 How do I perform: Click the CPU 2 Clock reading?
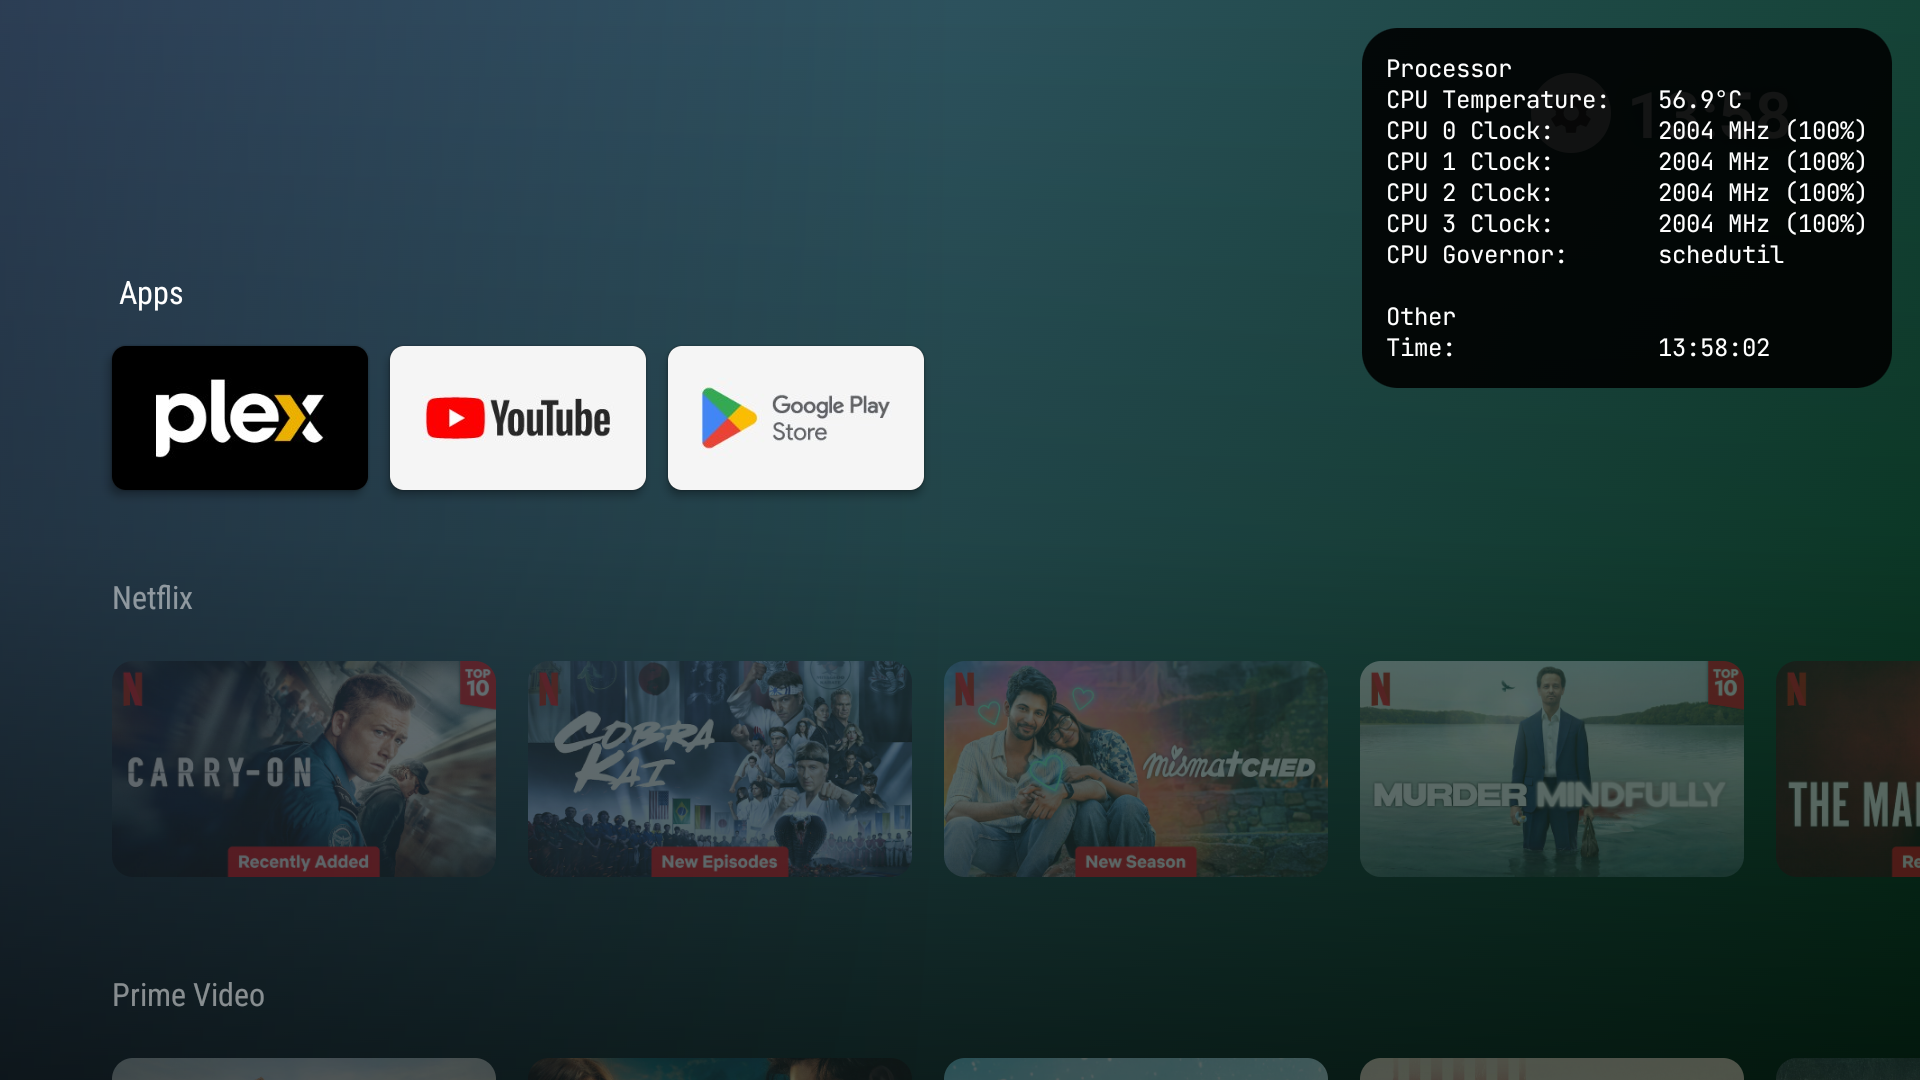coord(1762,193)
